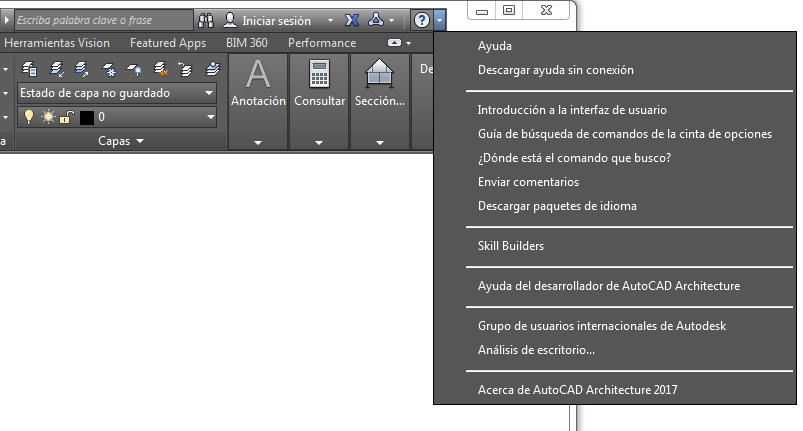The height and width of the screenshot is (431, 803).
Task: Click the Sección house icon
Action: pyautogui.click(x=379, y=73)
